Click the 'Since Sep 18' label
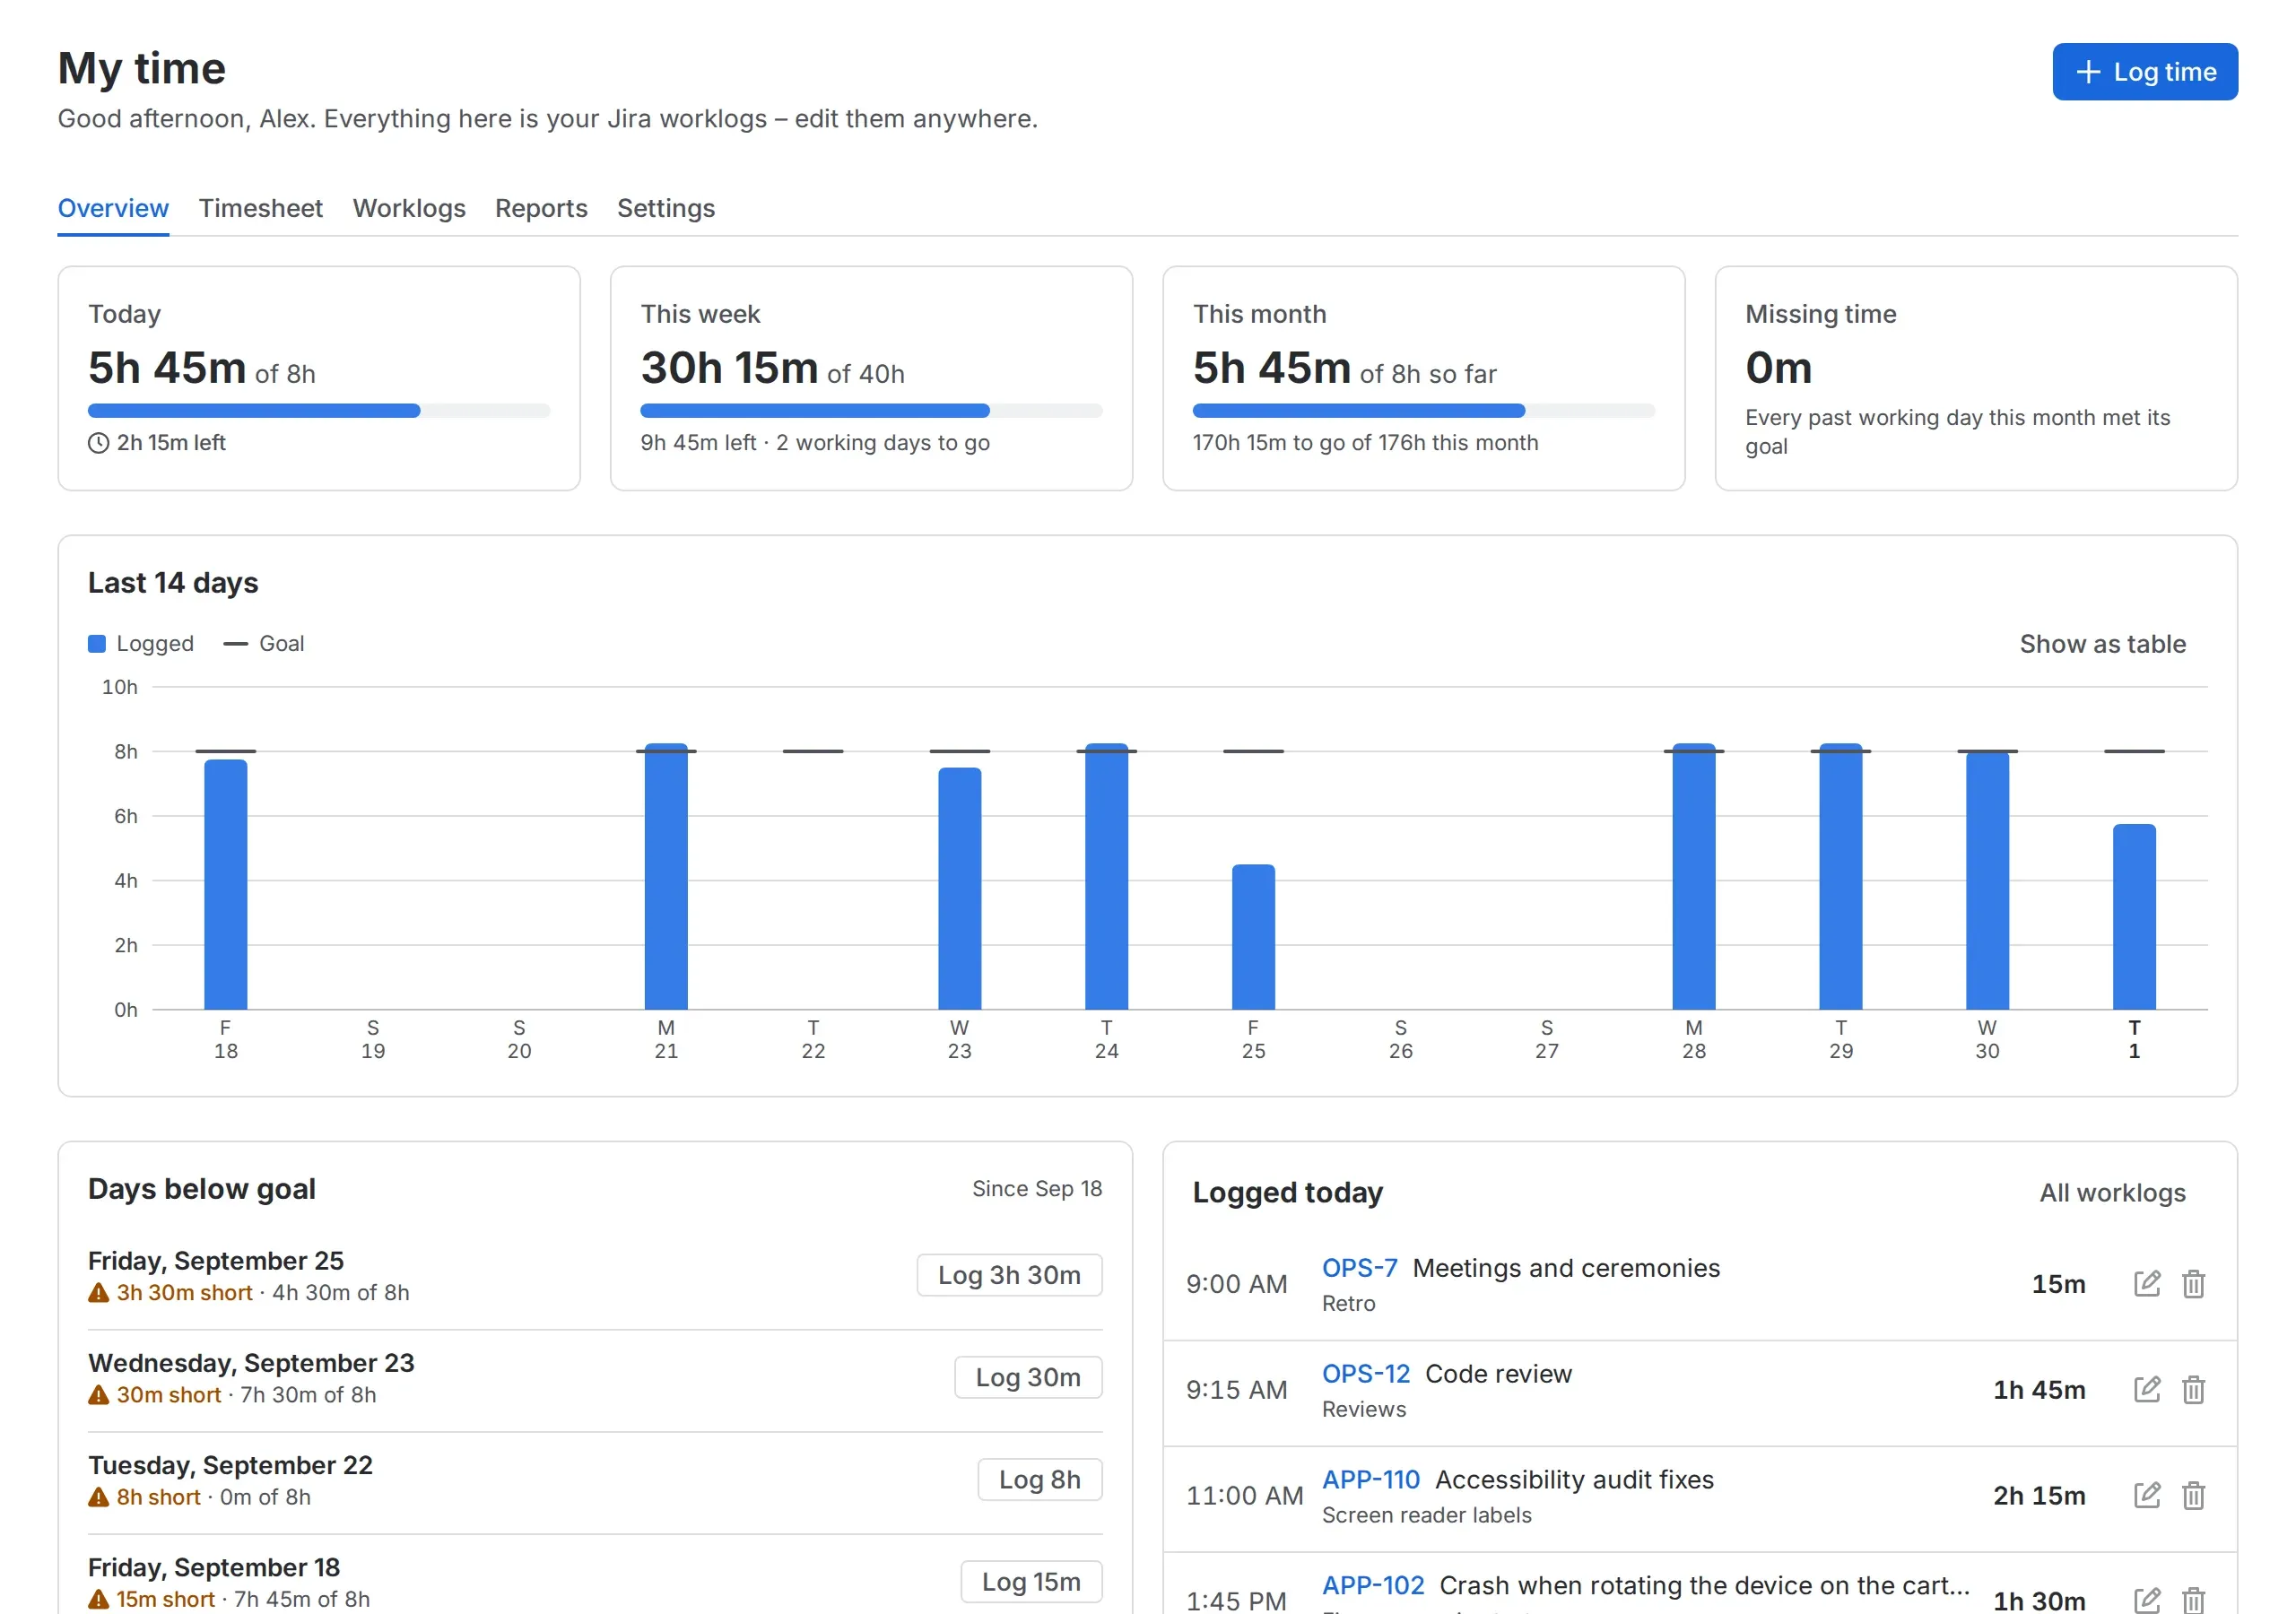The height and width of the screenshot is (1614, 2296). click(x=1037, y=1189)
